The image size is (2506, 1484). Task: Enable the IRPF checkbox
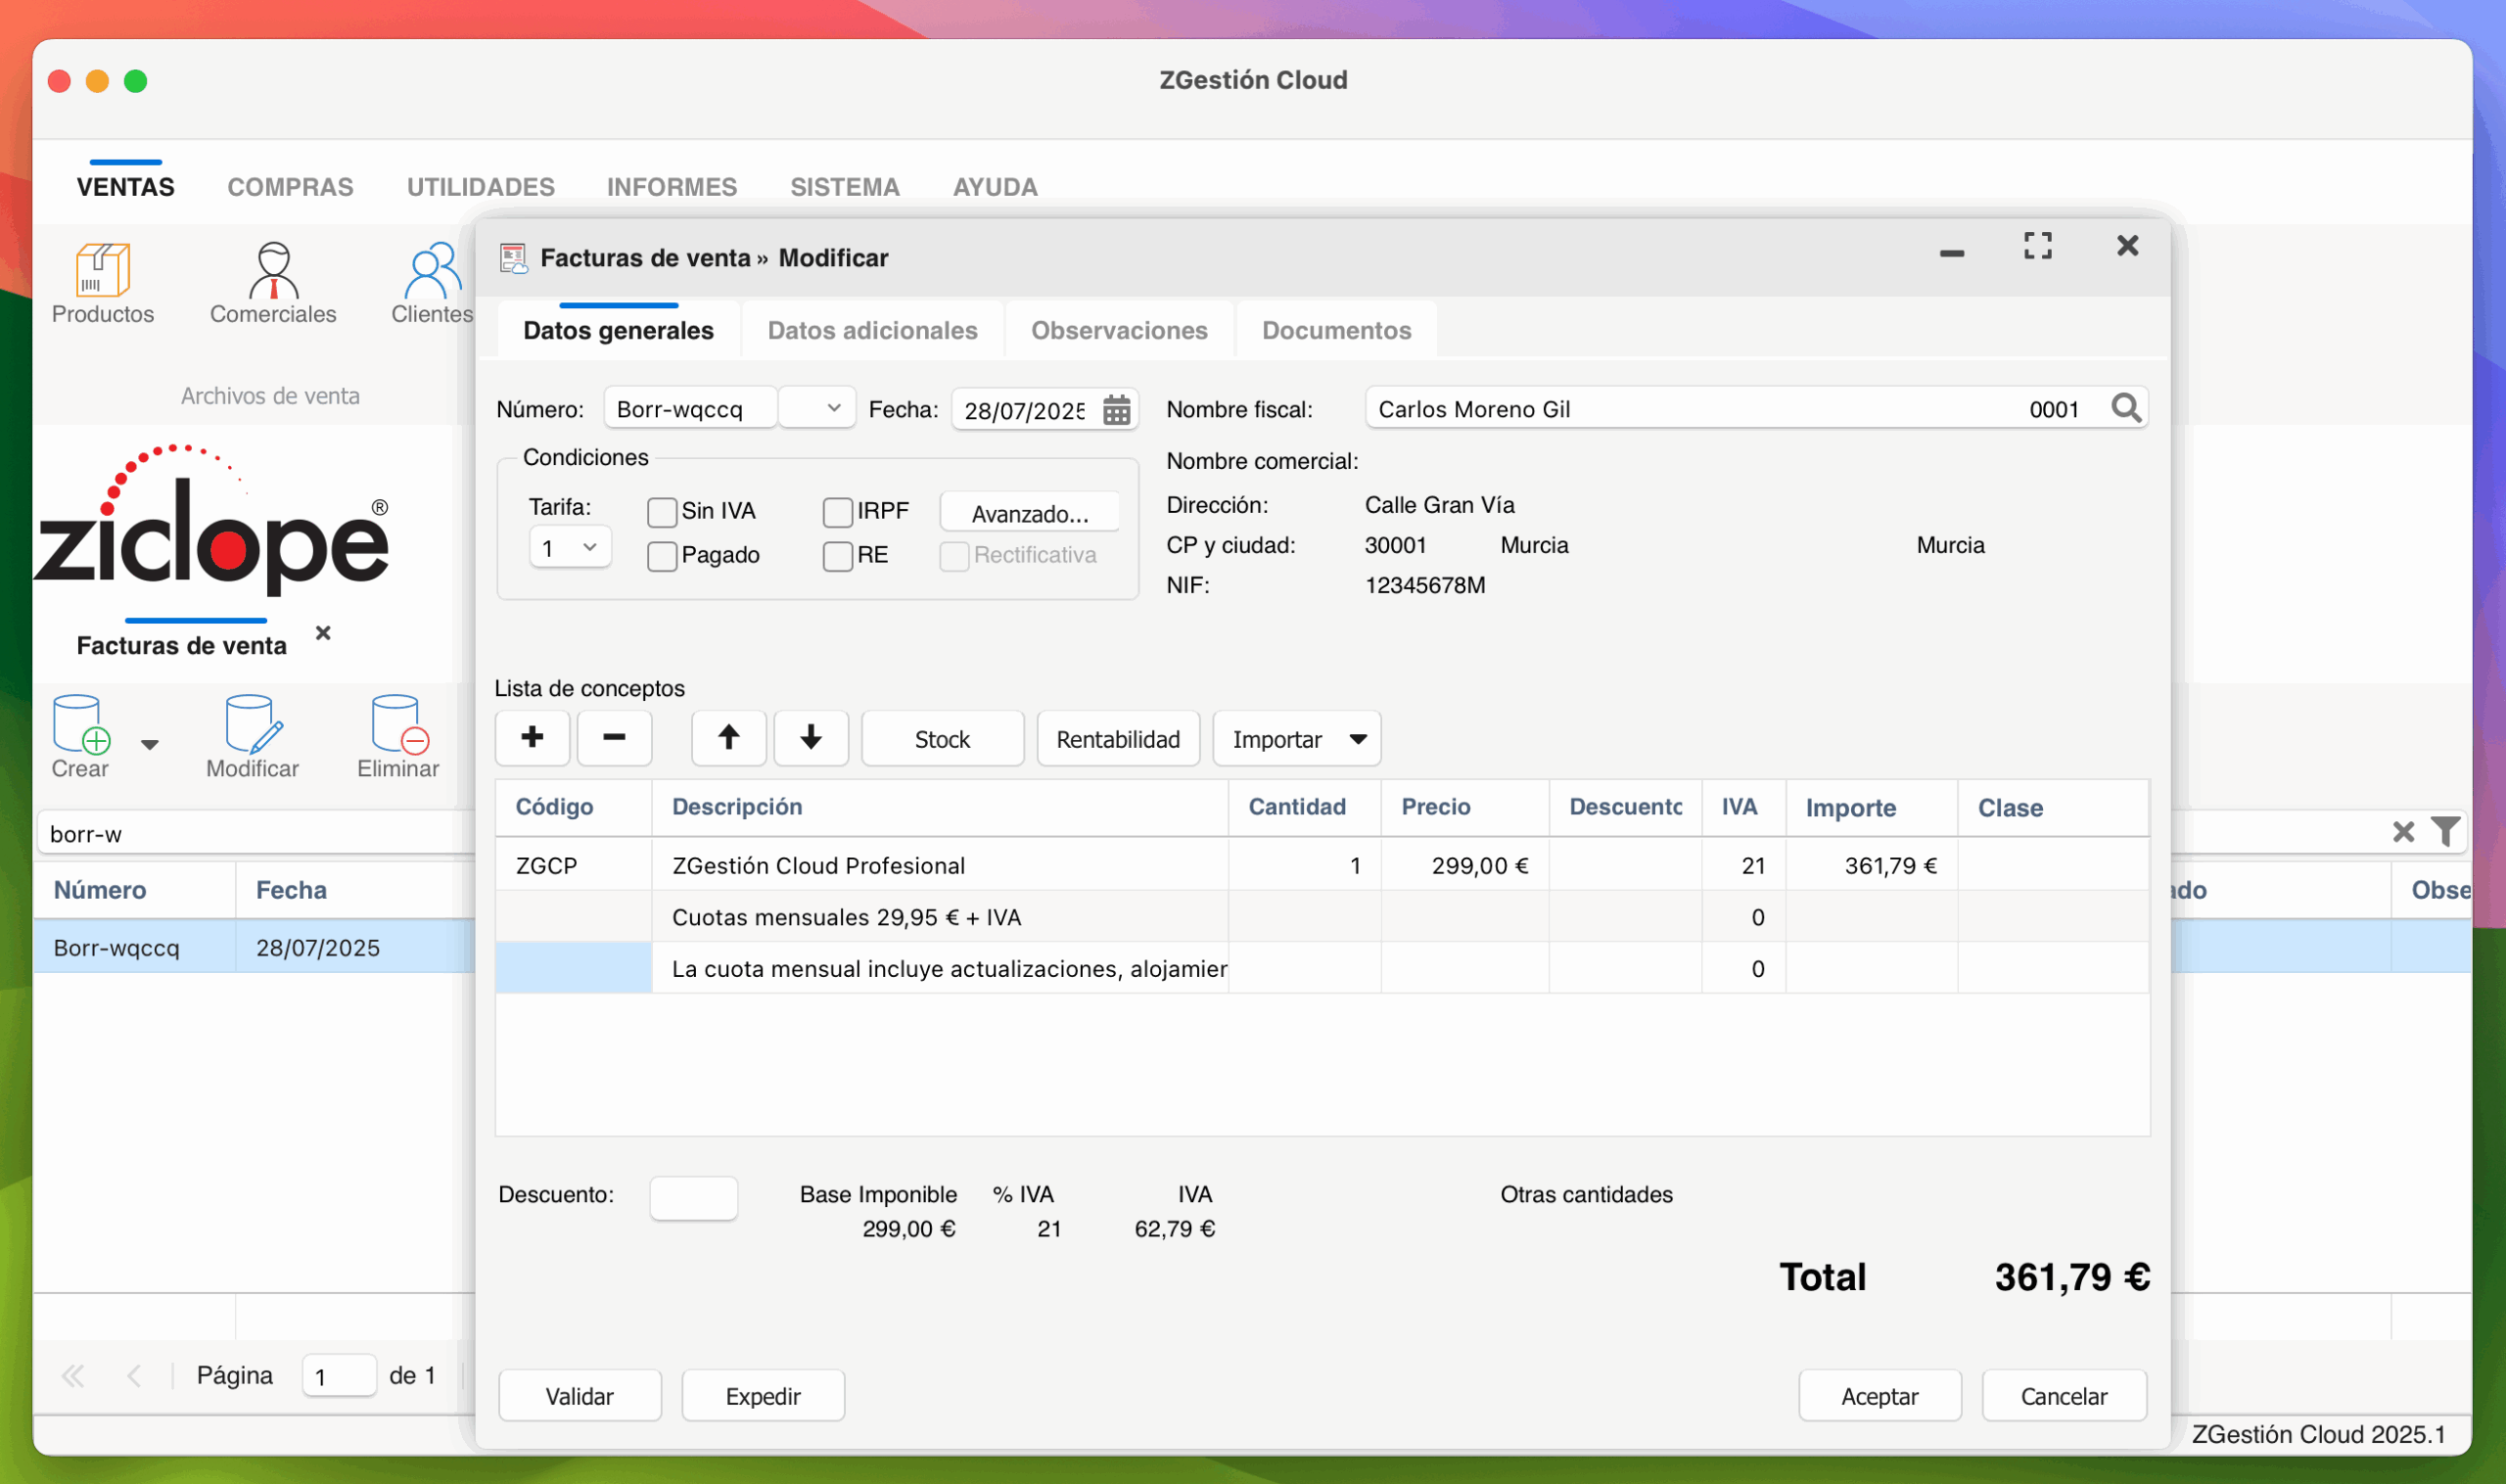[837, 512]
